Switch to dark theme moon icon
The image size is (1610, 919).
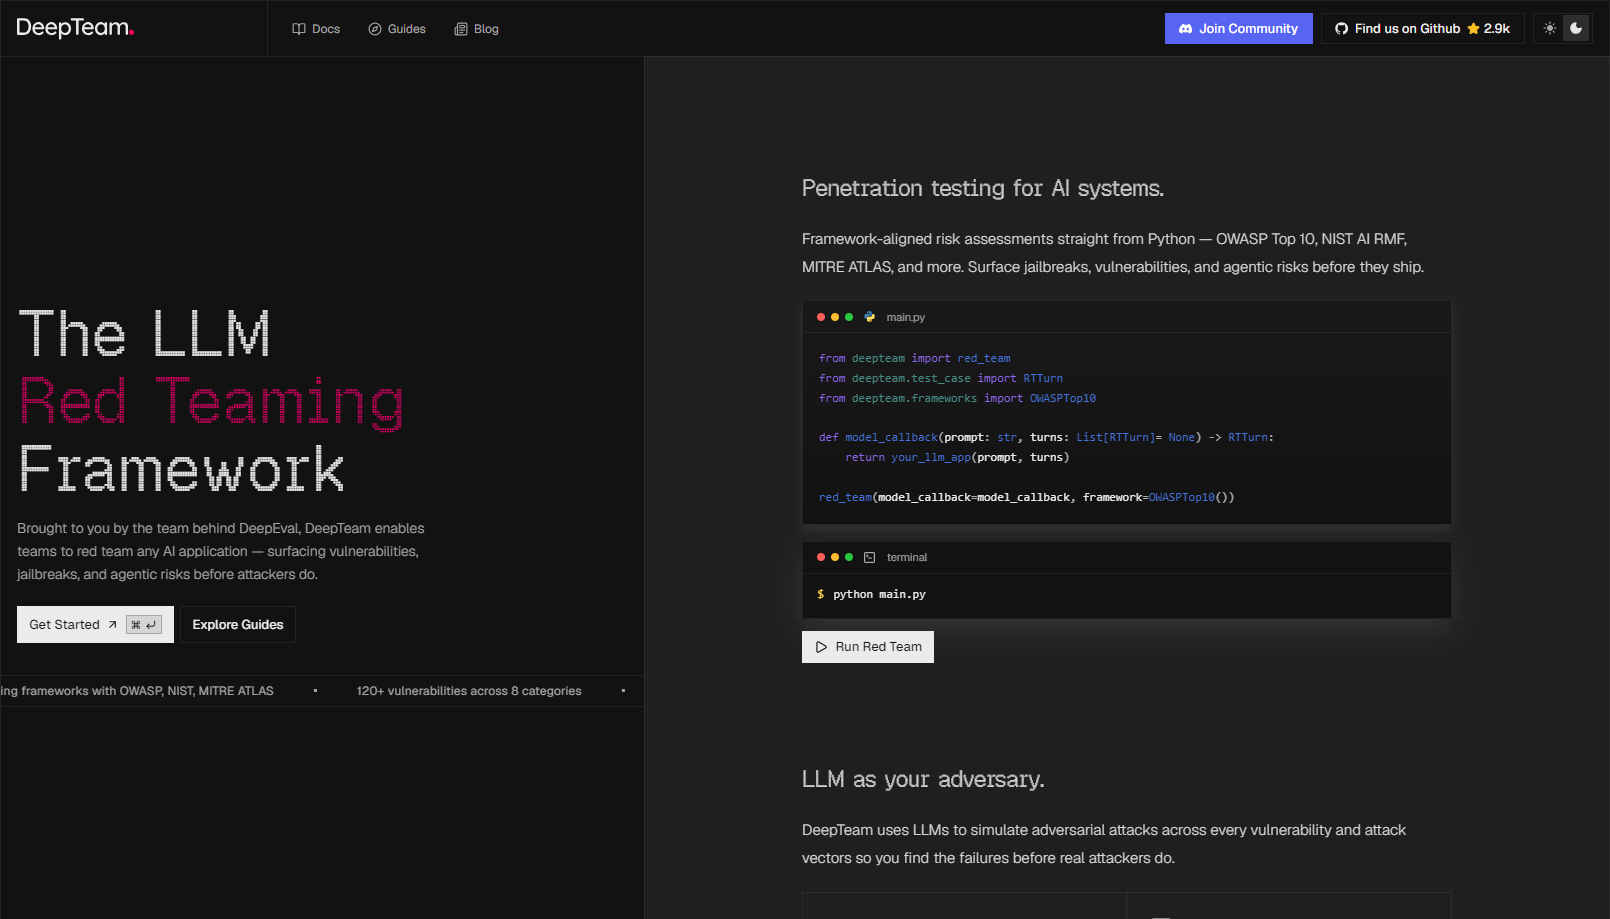click(1576, 29)
